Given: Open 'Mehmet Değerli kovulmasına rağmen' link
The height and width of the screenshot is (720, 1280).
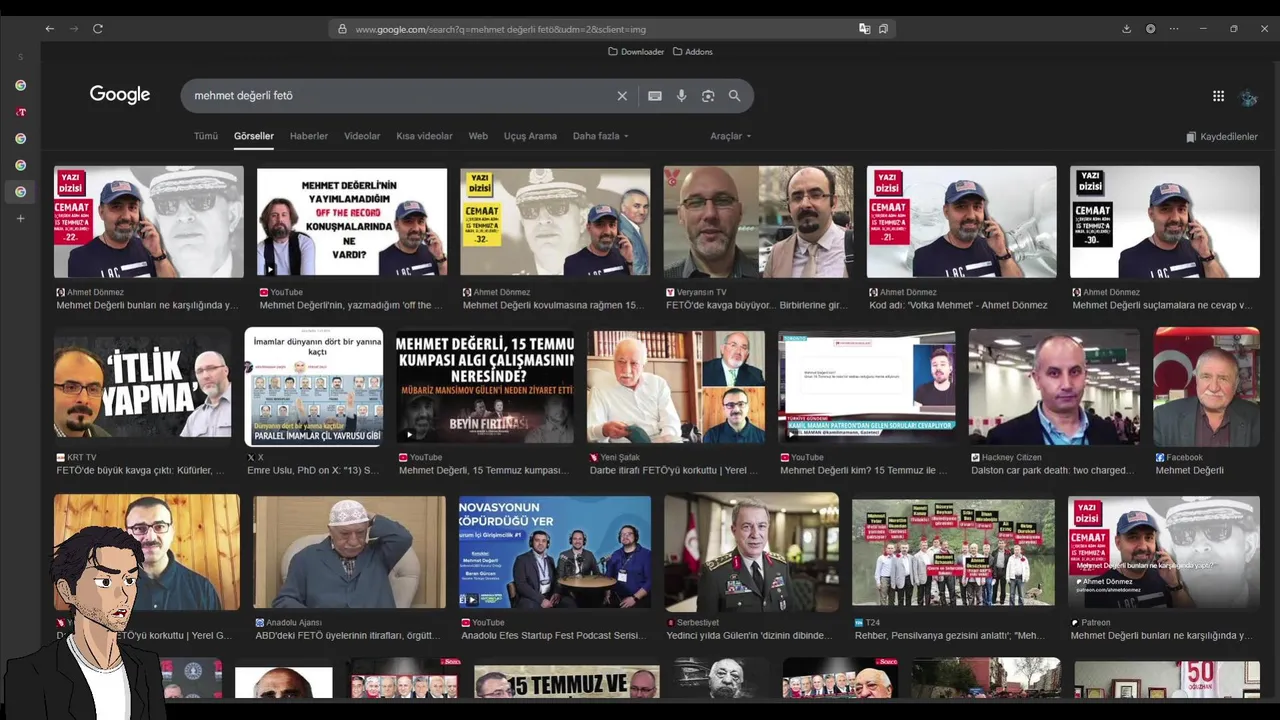Looking at the screenshot, I should pyautogui.click(x=554, y=305).
